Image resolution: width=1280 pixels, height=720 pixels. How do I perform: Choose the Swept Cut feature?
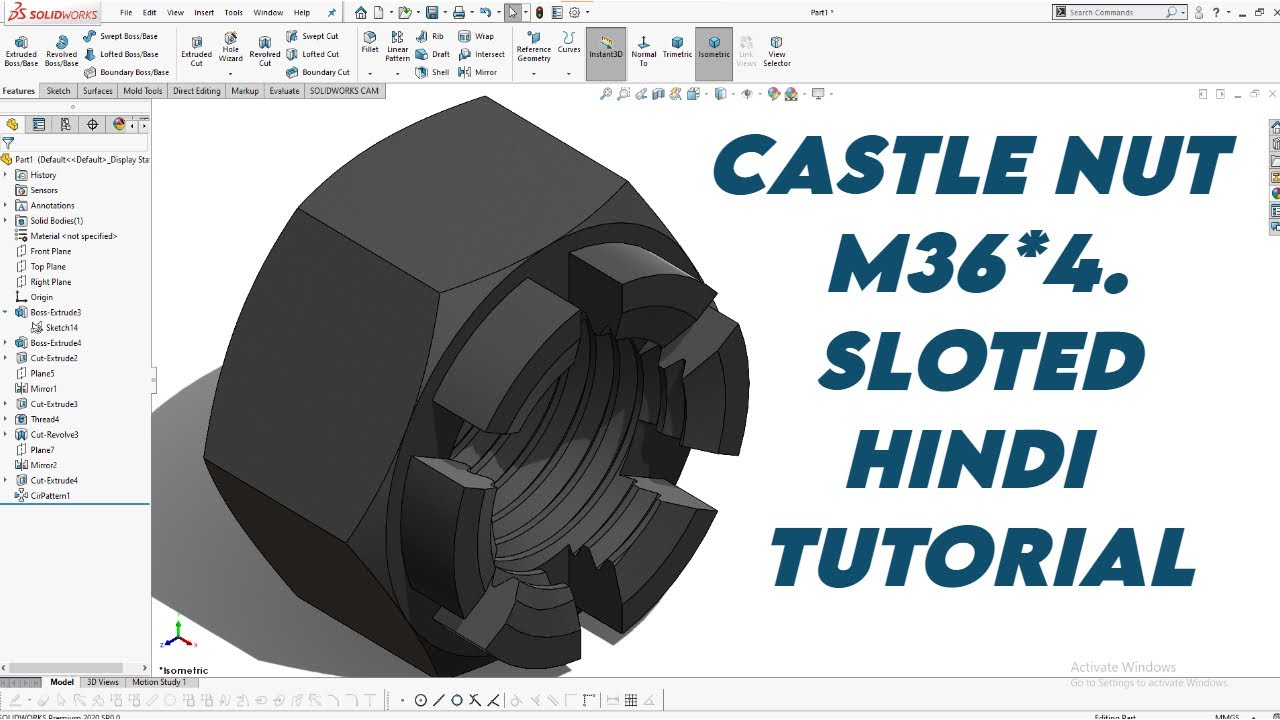[x=312, y=36]
